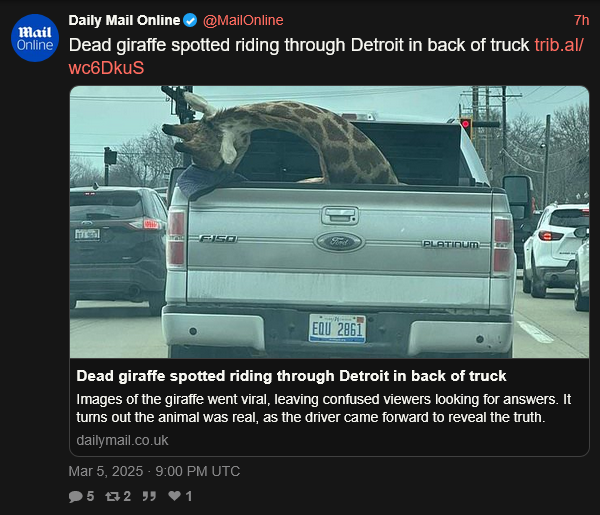Viewport: 600px width, 515px height.
Task: Click the quote post icon
Action: point(149,496)
